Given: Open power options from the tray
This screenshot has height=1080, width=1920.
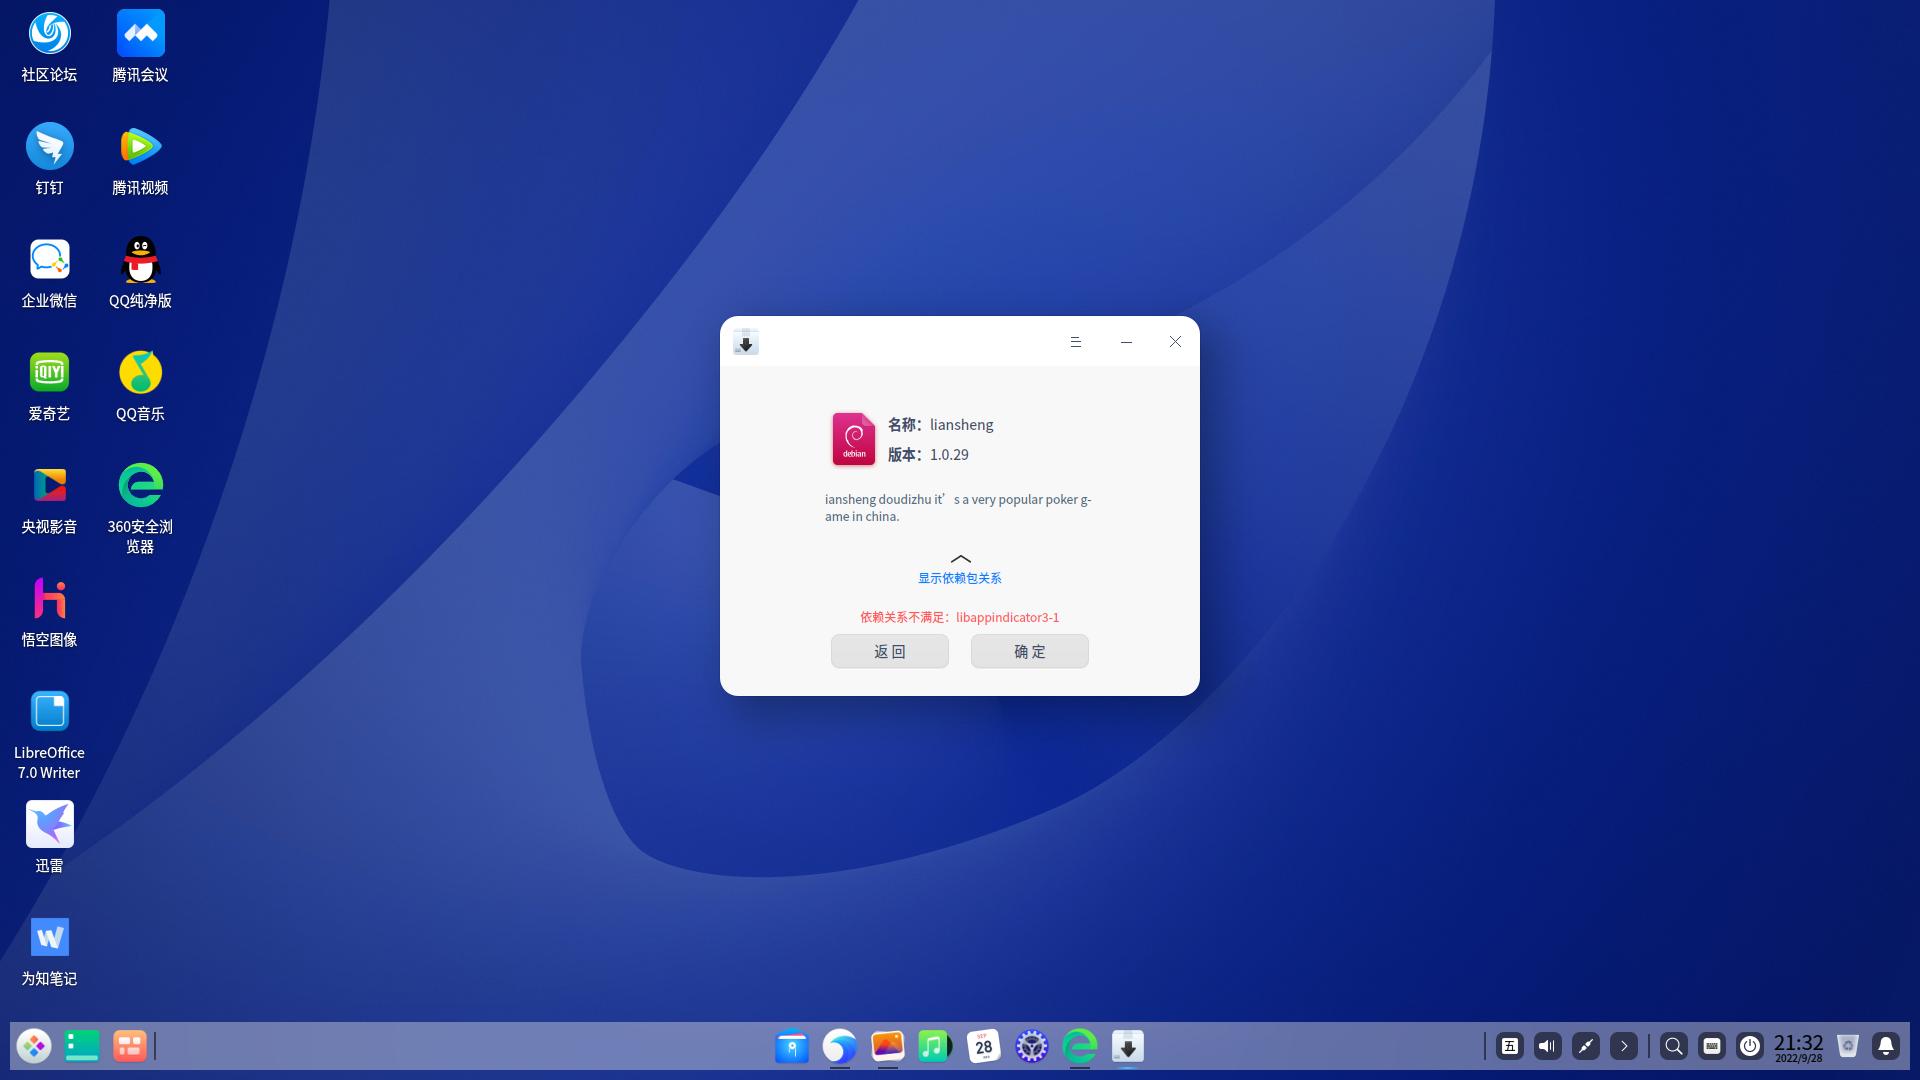Looking at the screenshot, I should click(x=1751, y=1045).
